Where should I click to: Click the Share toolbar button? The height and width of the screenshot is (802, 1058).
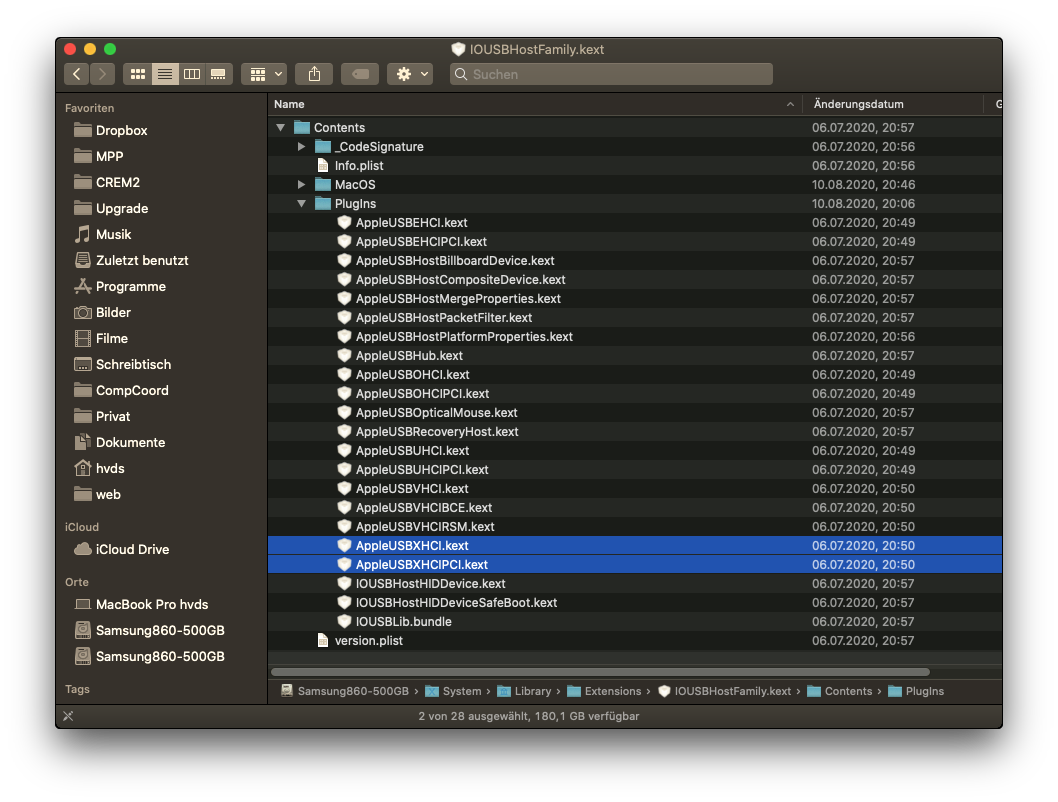[314, 74]
